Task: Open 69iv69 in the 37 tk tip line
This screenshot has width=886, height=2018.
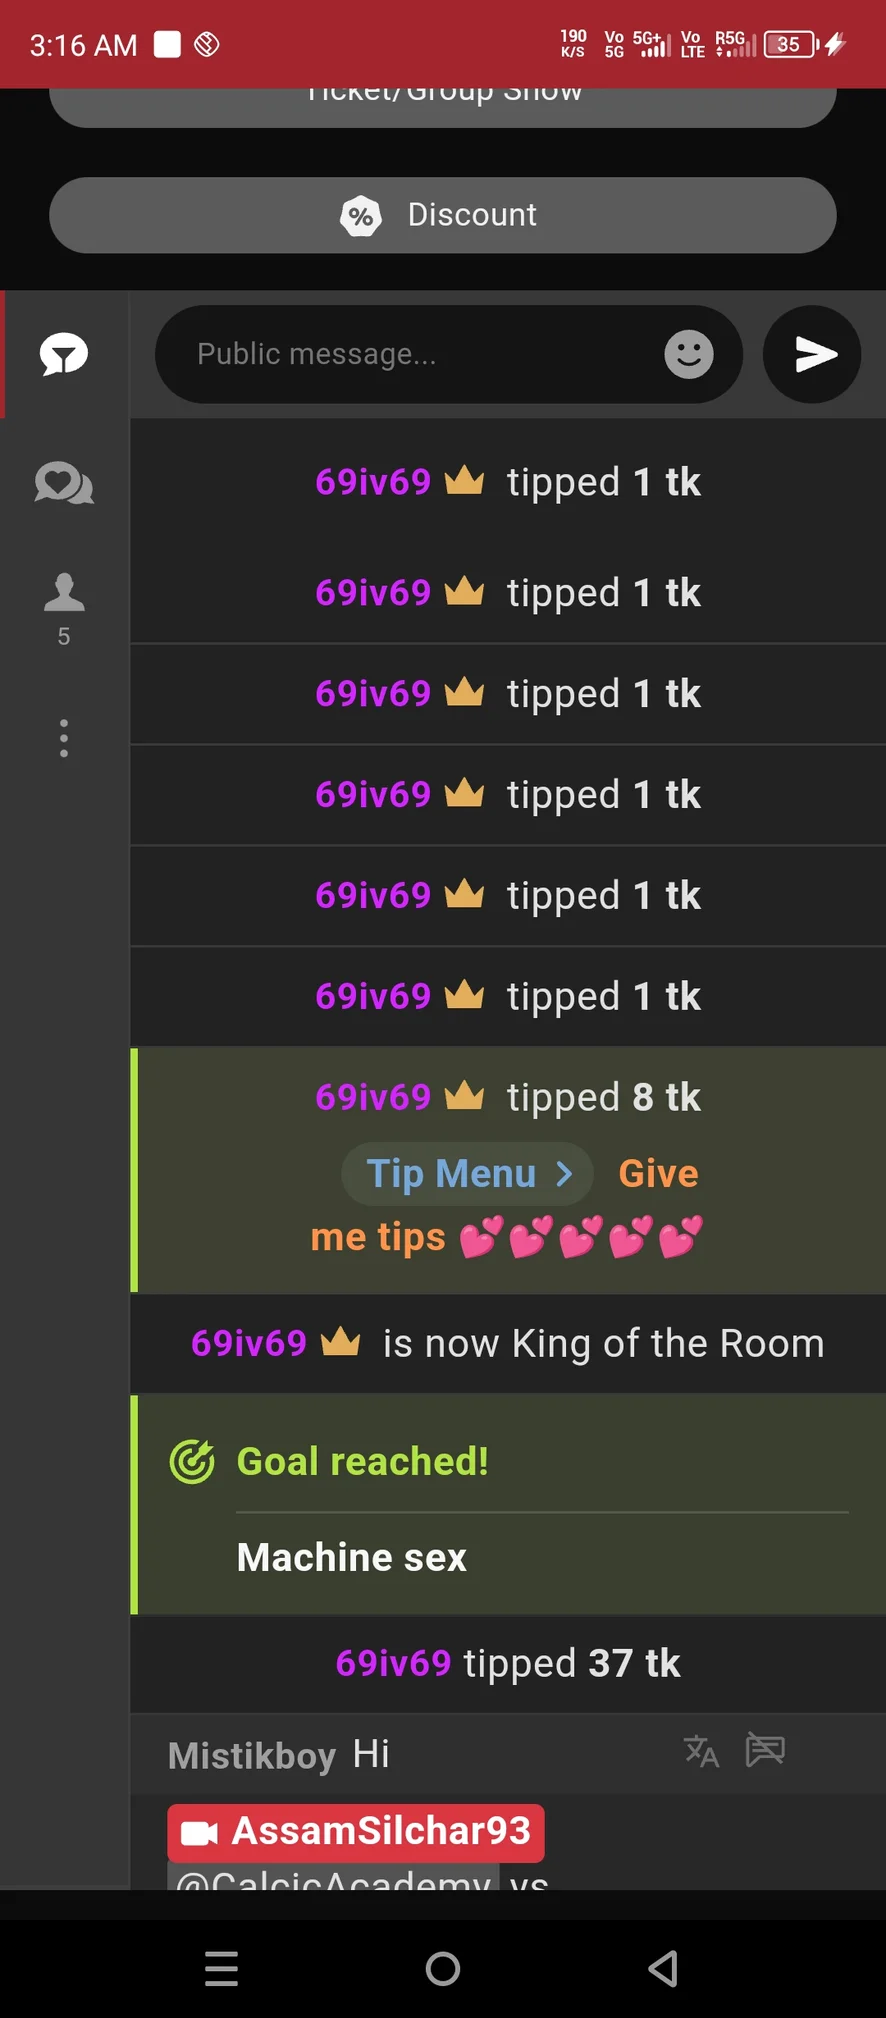Action: pyautogui.click(x=394, y=1663)
